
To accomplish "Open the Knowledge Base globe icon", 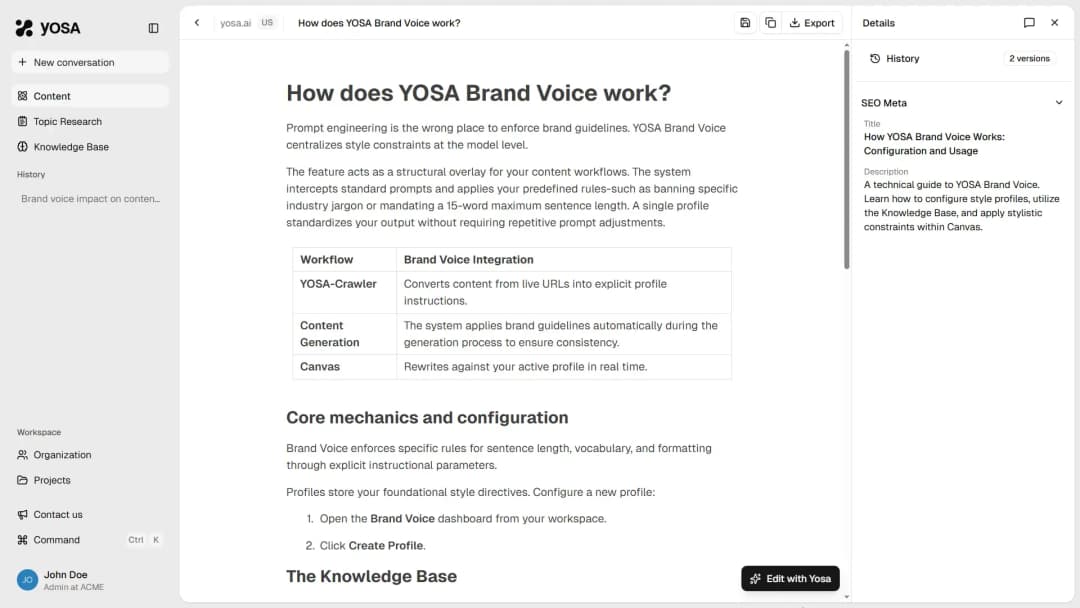I will click(x=23, y=146).
